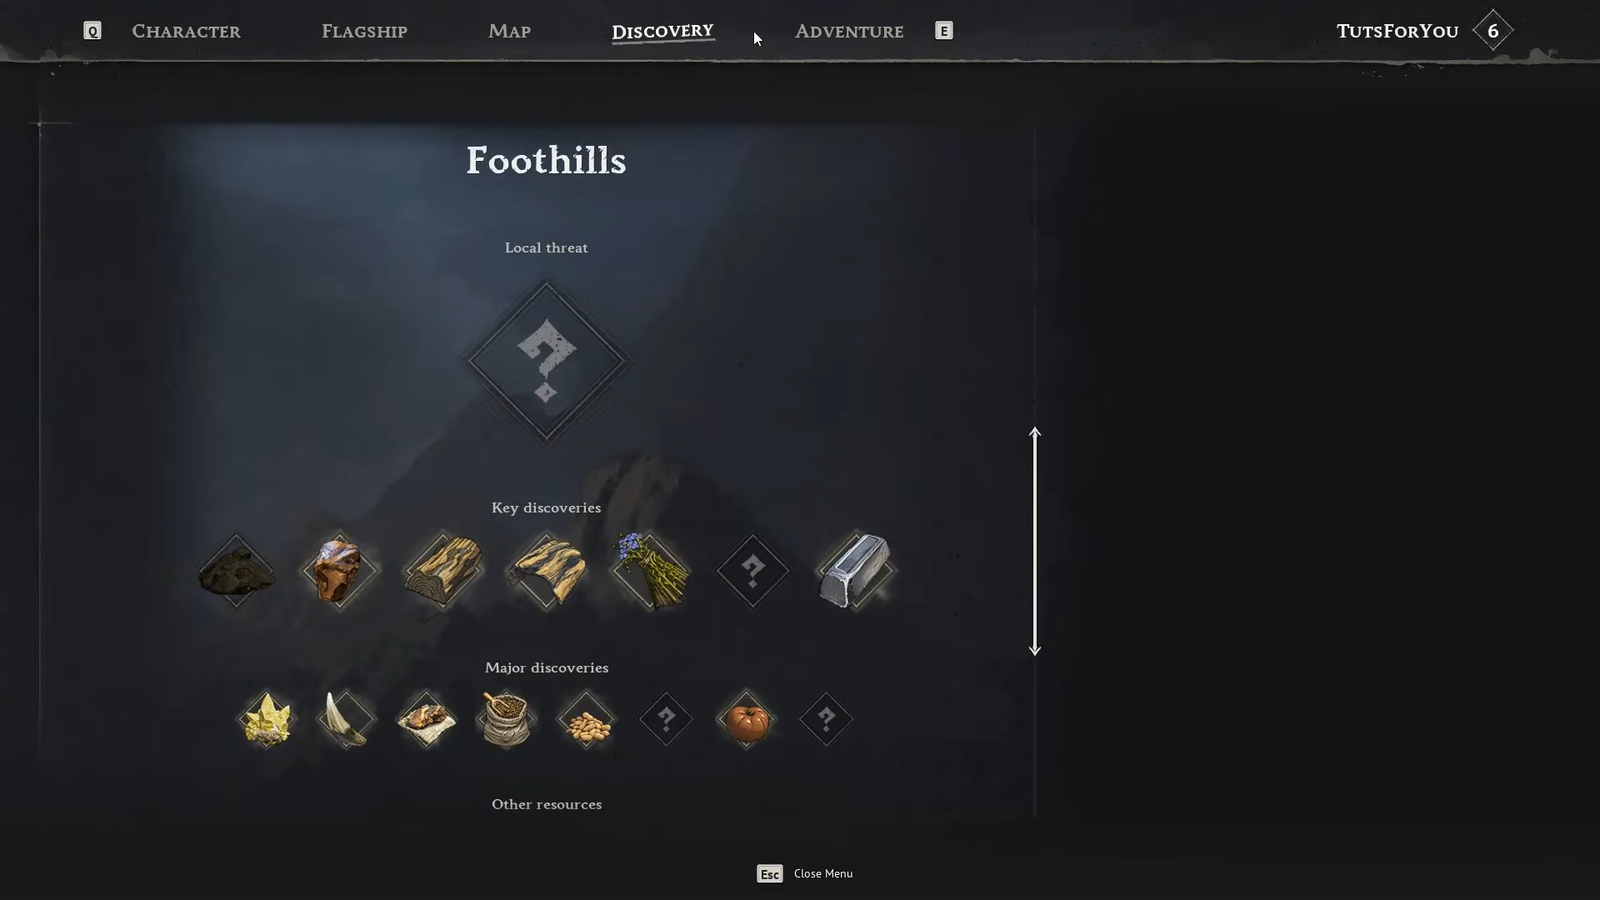1600x900 pixels.
Task: Select the pumpkin major discovery
Action: 746,719
